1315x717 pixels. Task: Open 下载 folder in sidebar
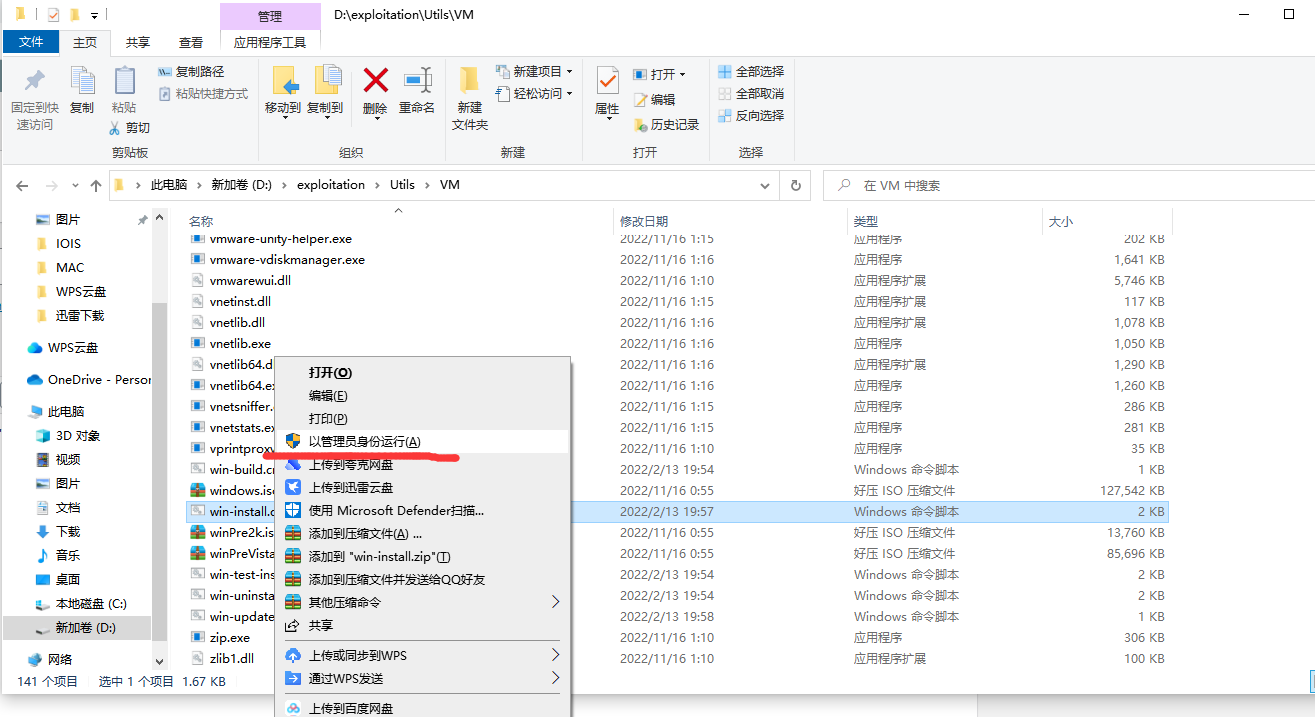tap(57, 531)
